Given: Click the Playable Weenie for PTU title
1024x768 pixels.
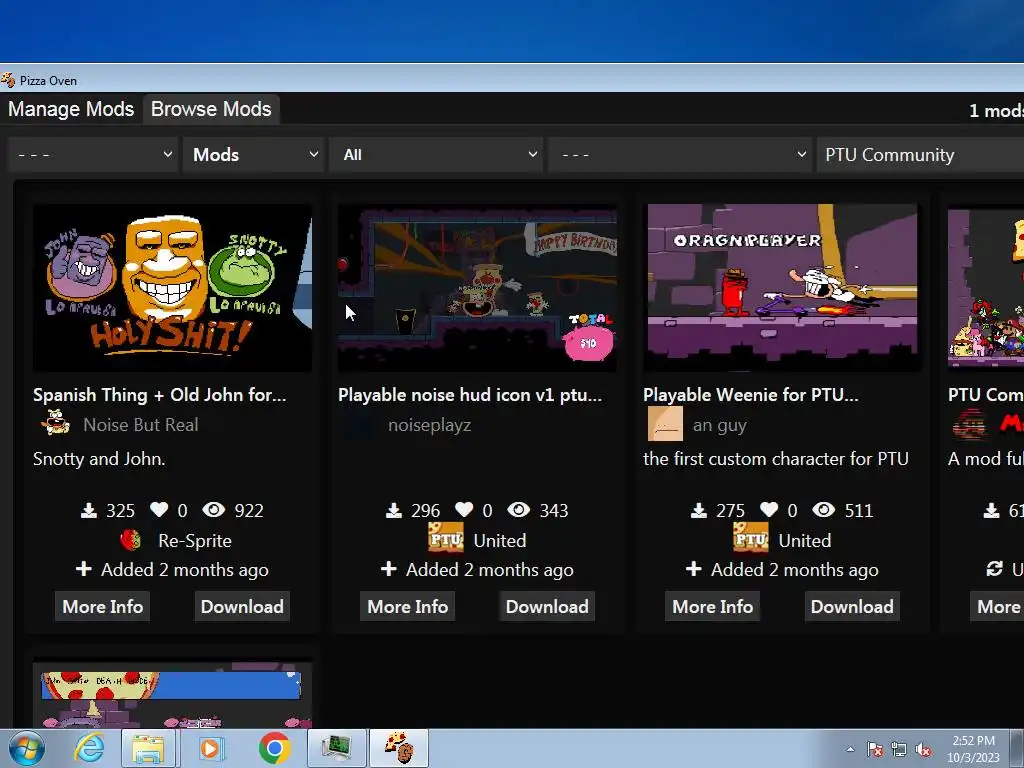Looking at the screenshot, I should 751,395.
